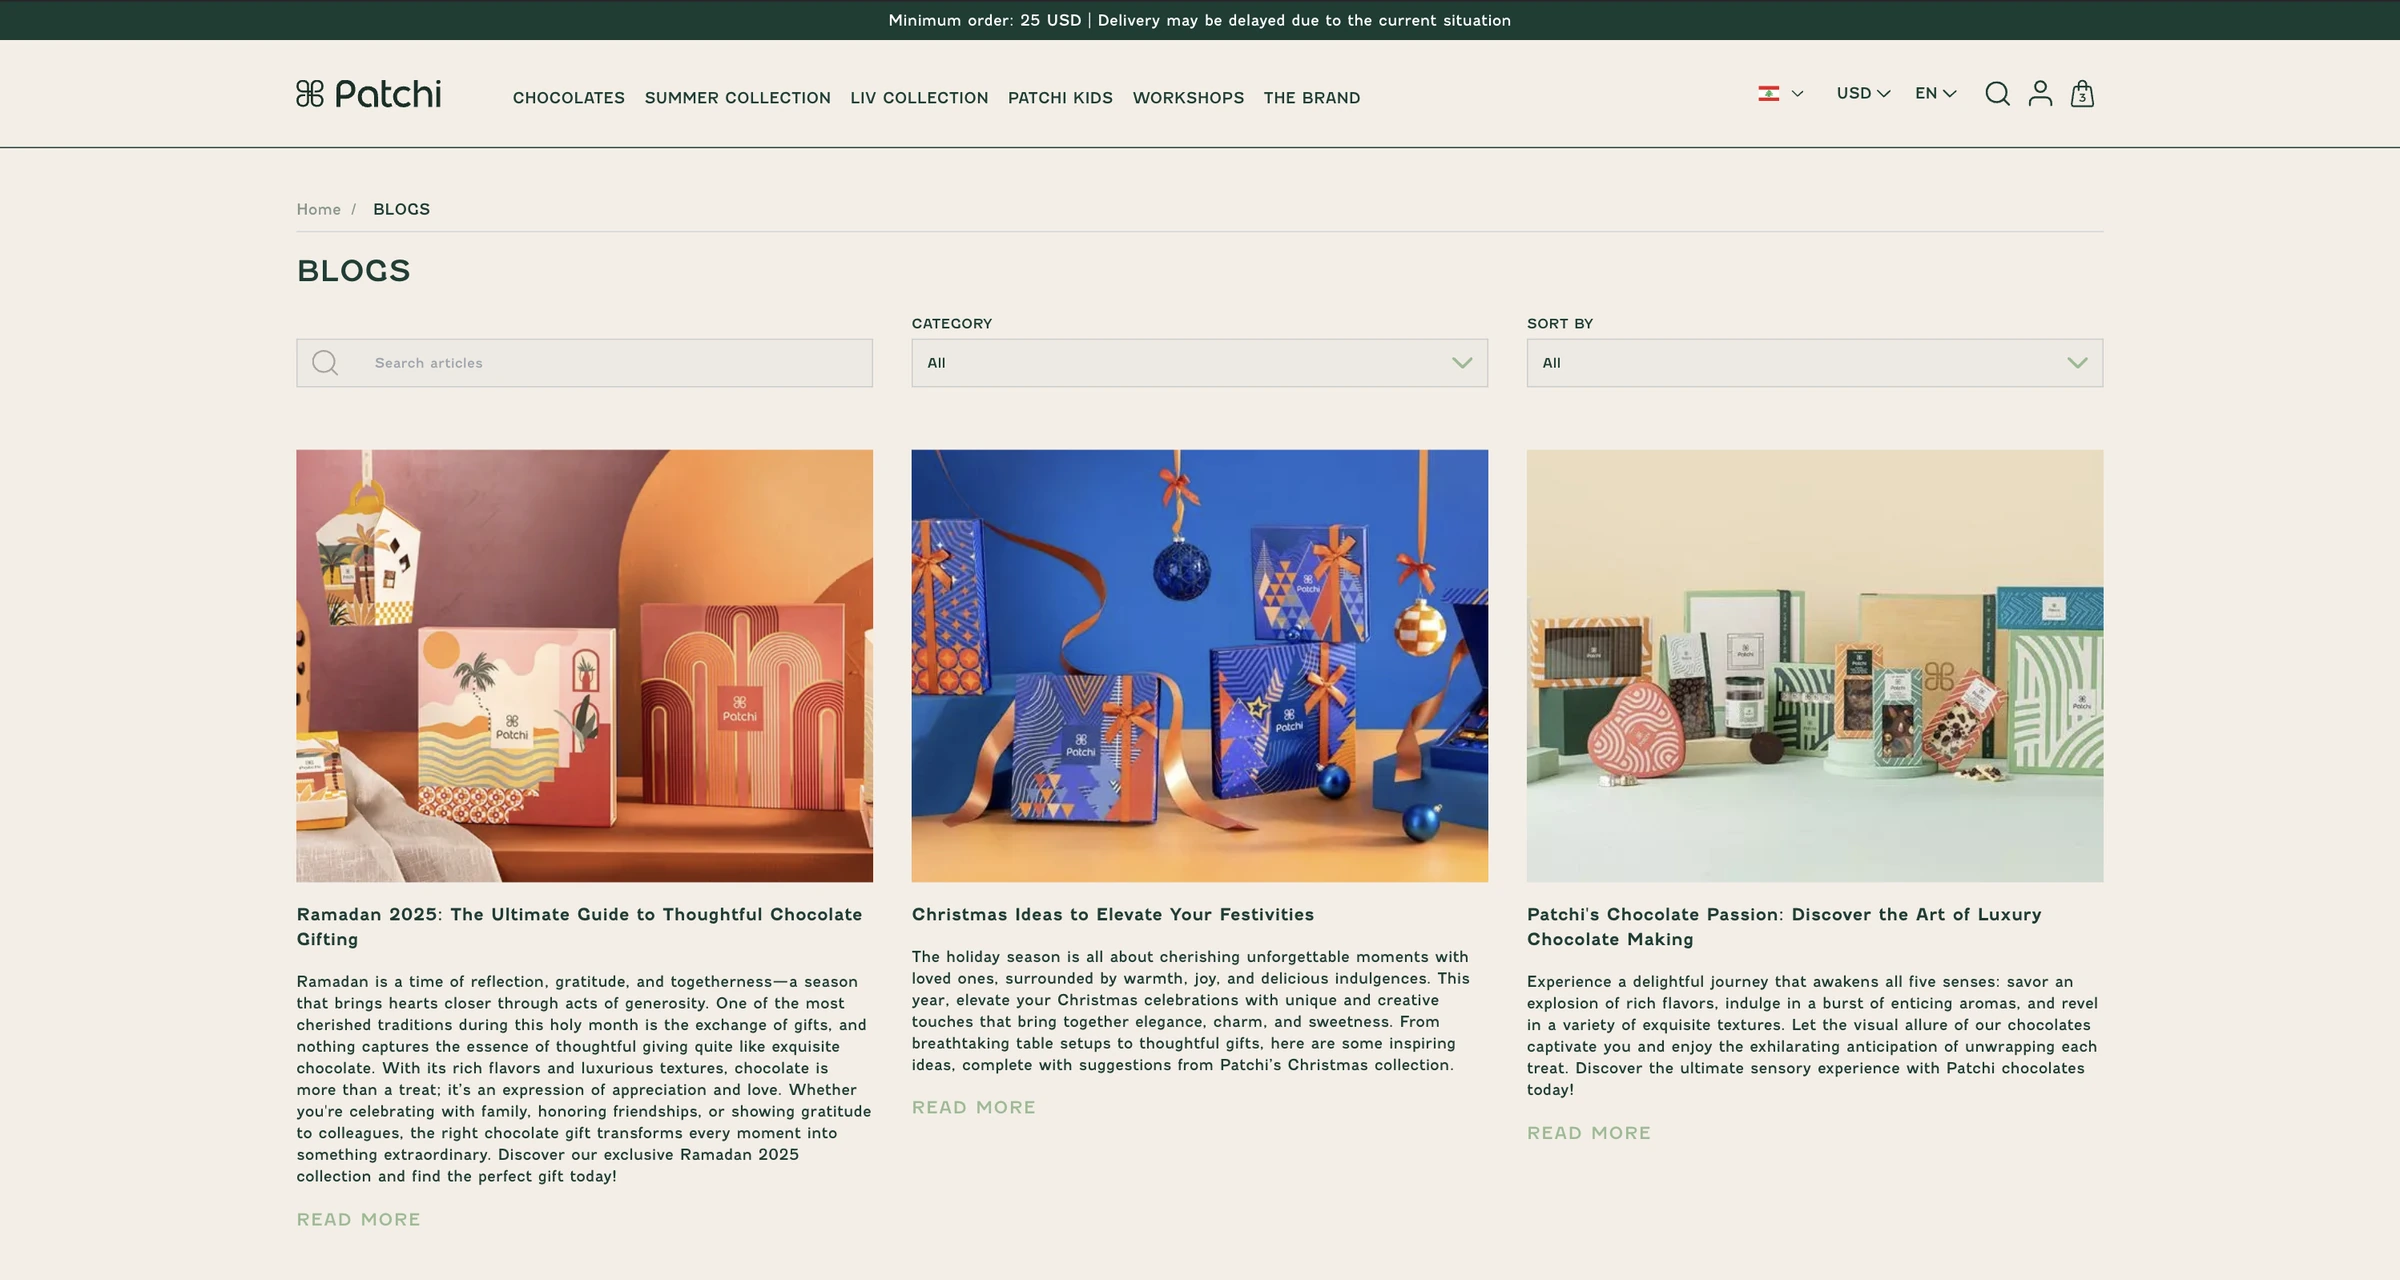
Task: Open the Ramadan gift boxes thumbnail
Action: click(584, 666)
